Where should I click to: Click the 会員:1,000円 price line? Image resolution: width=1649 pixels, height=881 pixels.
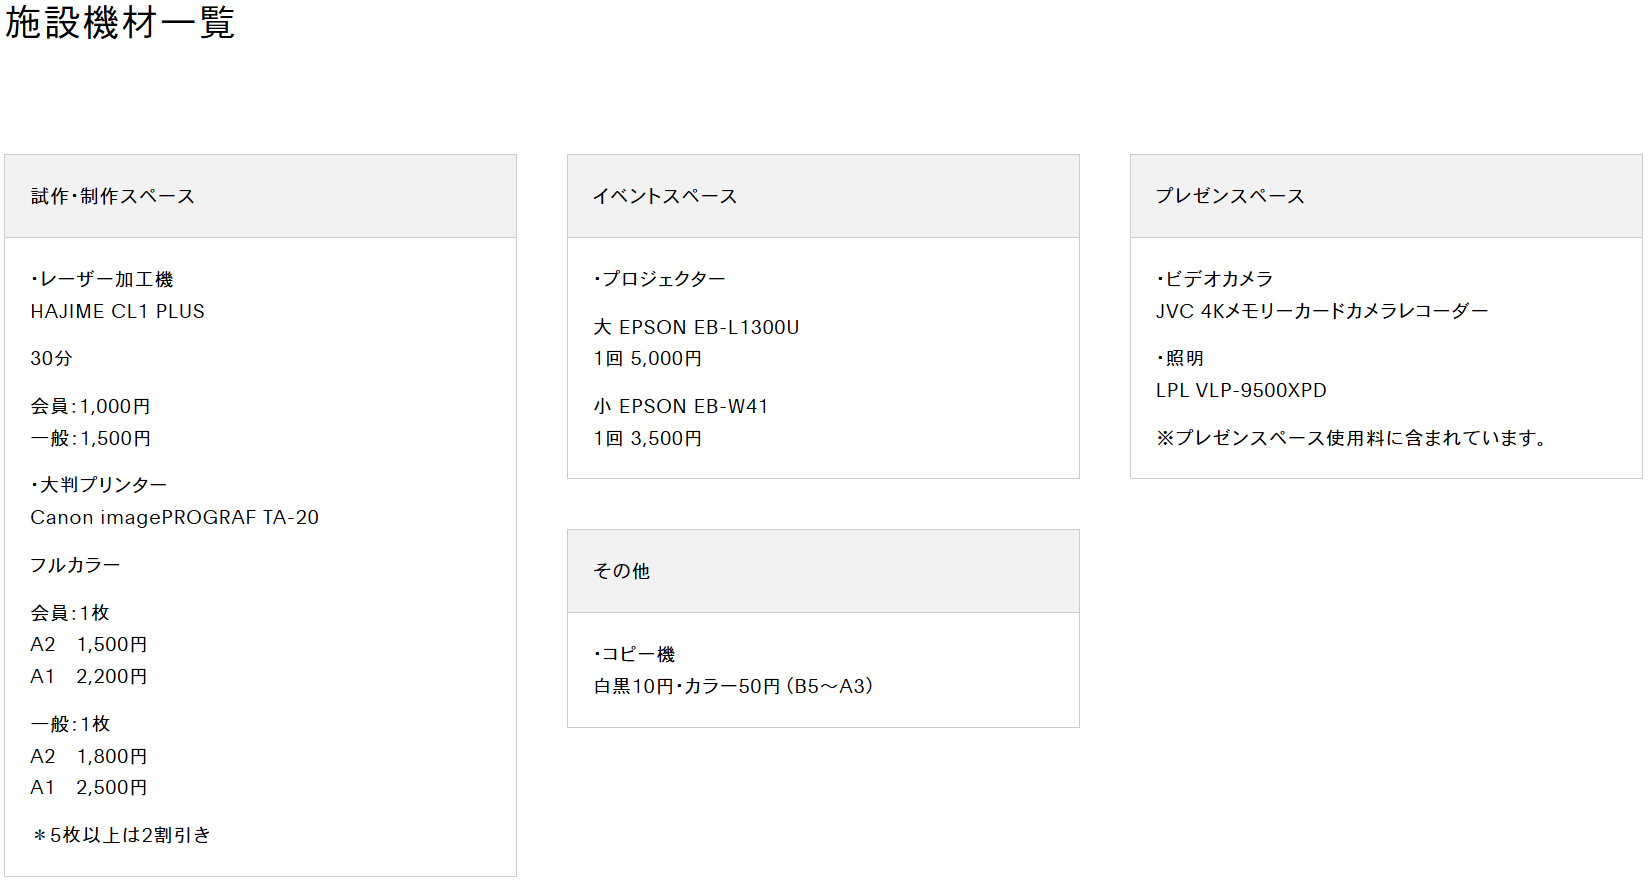coord(91,406)
